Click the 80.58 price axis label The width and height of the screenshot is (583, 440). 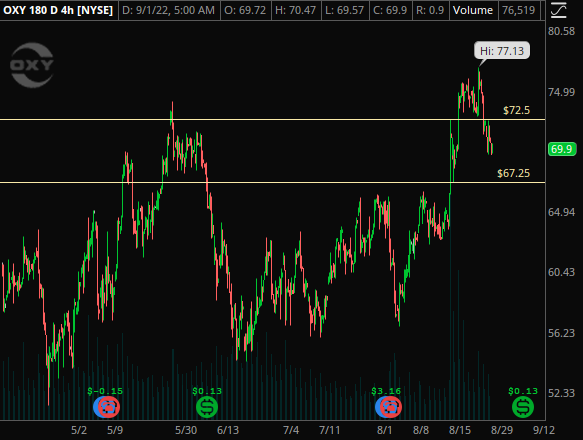[x=561, y=31]
